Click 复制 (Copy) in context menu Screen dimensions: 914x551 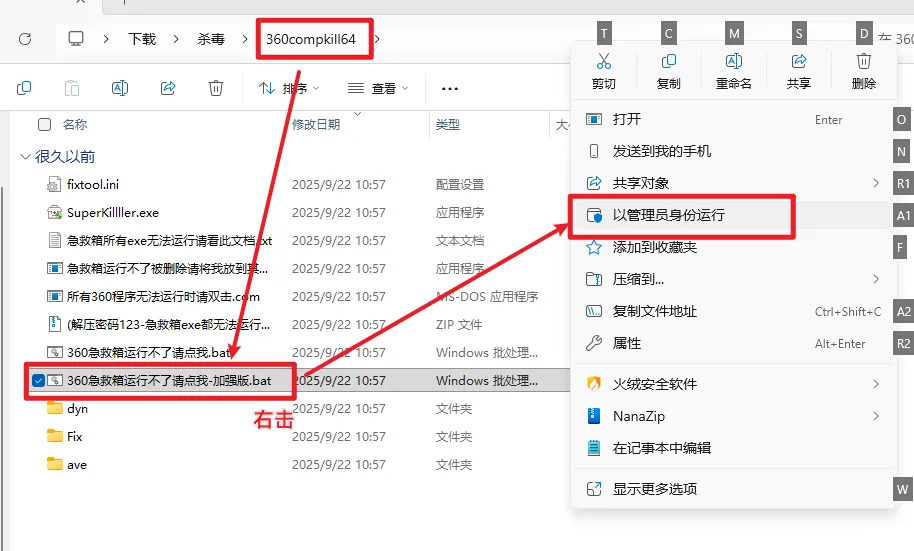669,71
